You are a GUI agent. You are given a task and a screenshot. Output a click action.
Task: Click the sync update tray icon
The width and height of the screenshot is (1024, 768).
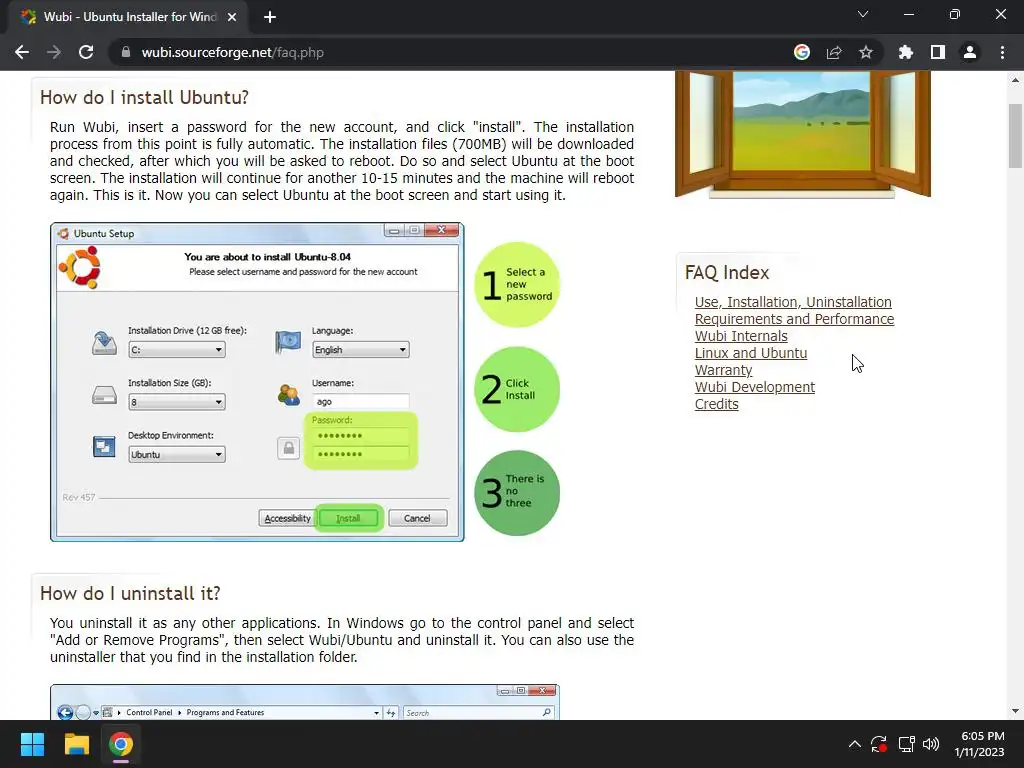coord(879,744)
